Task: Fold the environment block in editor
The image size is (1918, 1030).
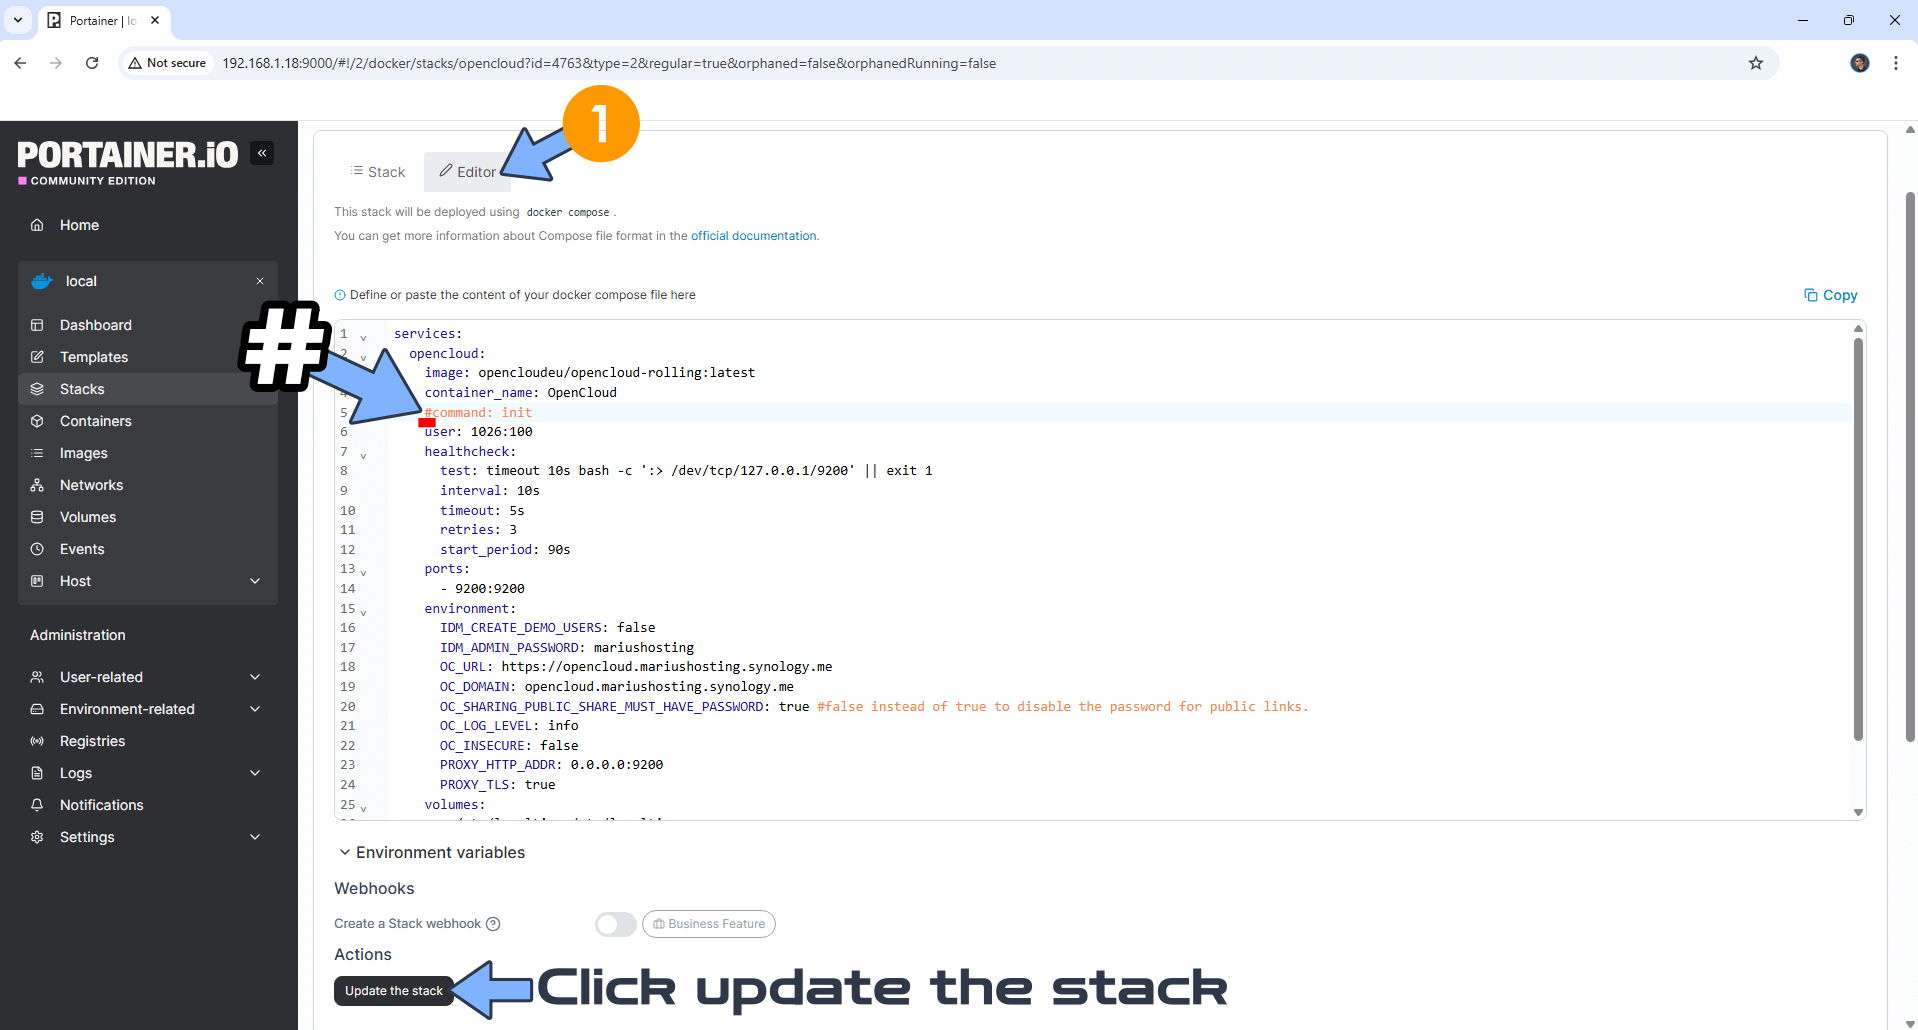Action: pyautogui.click(x=363, y=612)
